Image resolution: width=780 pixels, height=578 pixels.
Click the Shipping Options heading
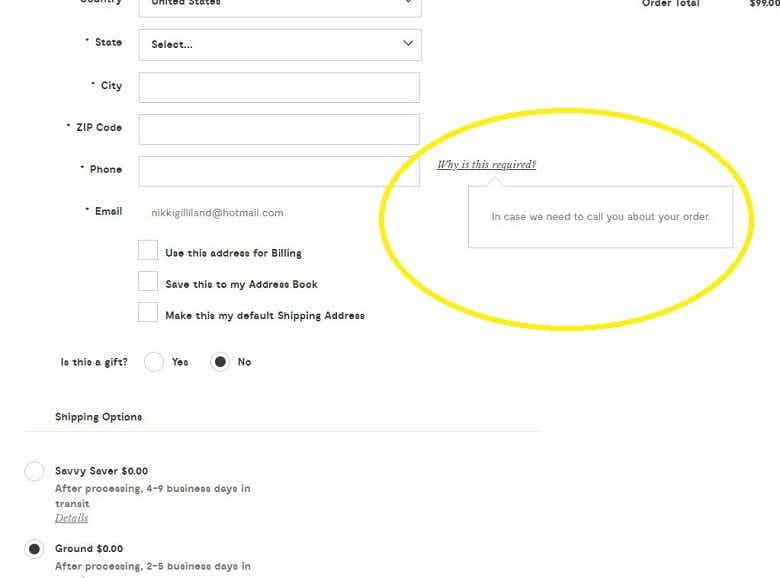(98, 417)
